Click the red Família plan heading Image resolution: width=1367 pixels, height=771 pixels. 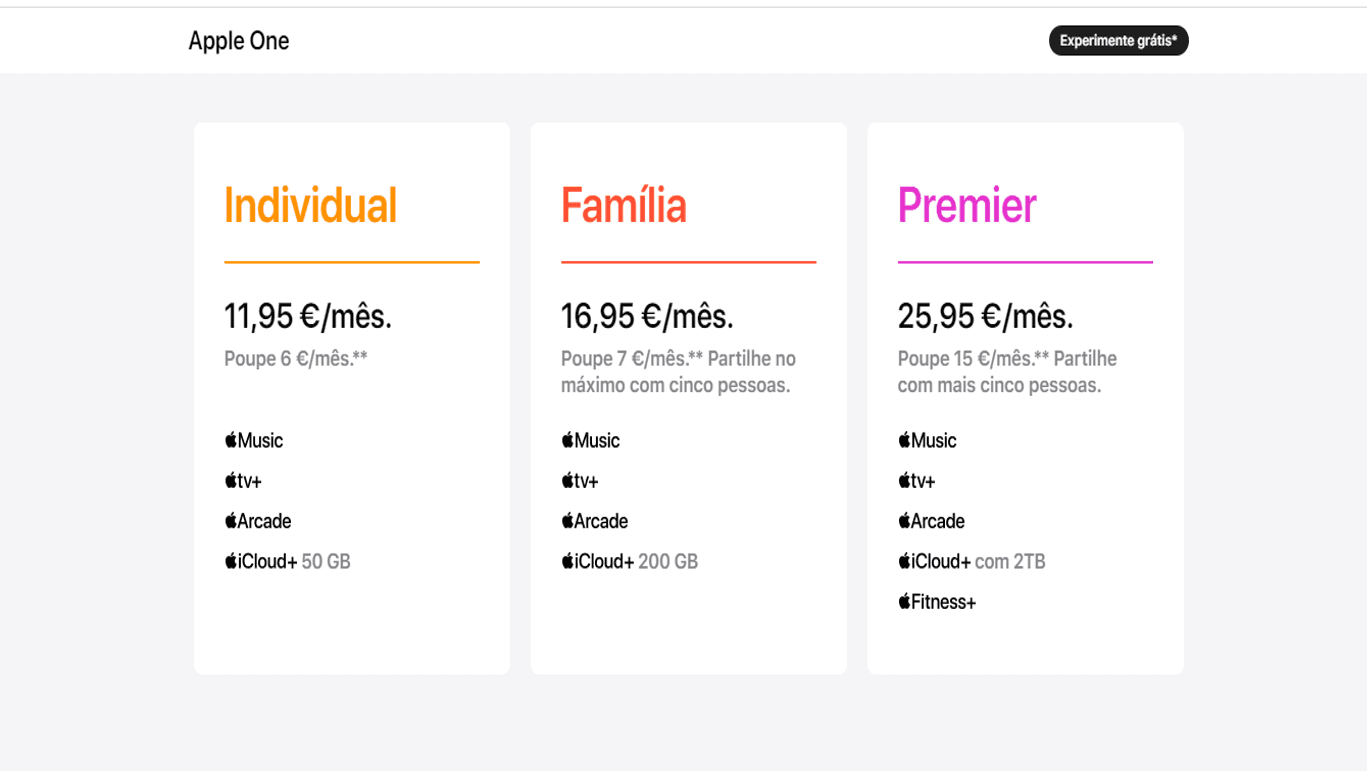coord(624,206)
